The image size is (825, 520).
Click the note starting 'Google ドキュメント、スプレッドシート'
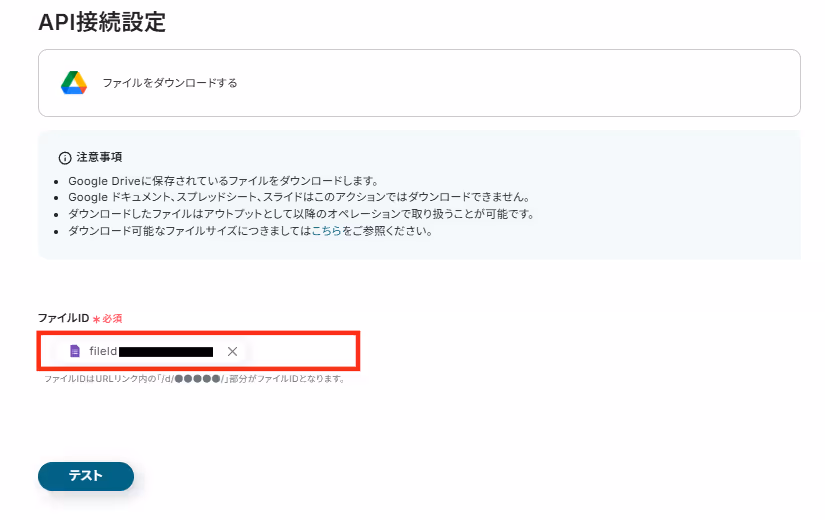point(299,197)
